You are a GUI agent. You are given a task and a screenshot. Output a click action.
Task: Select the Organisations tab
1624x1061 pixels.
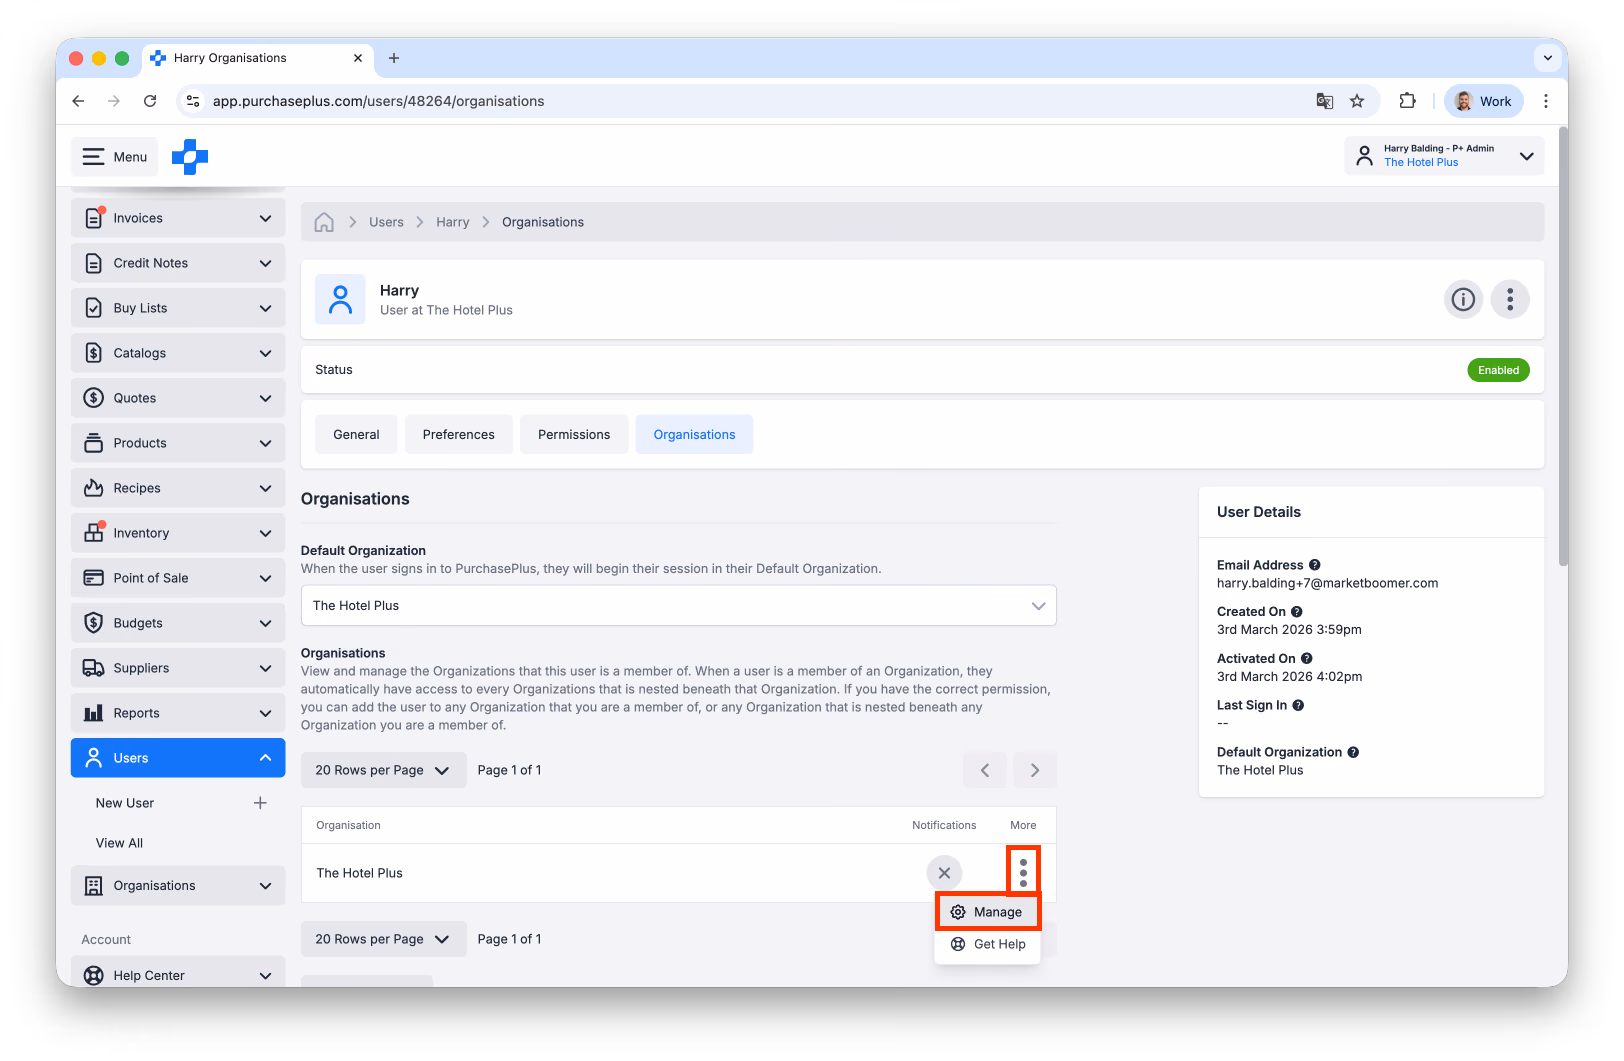tap(694, 434)
